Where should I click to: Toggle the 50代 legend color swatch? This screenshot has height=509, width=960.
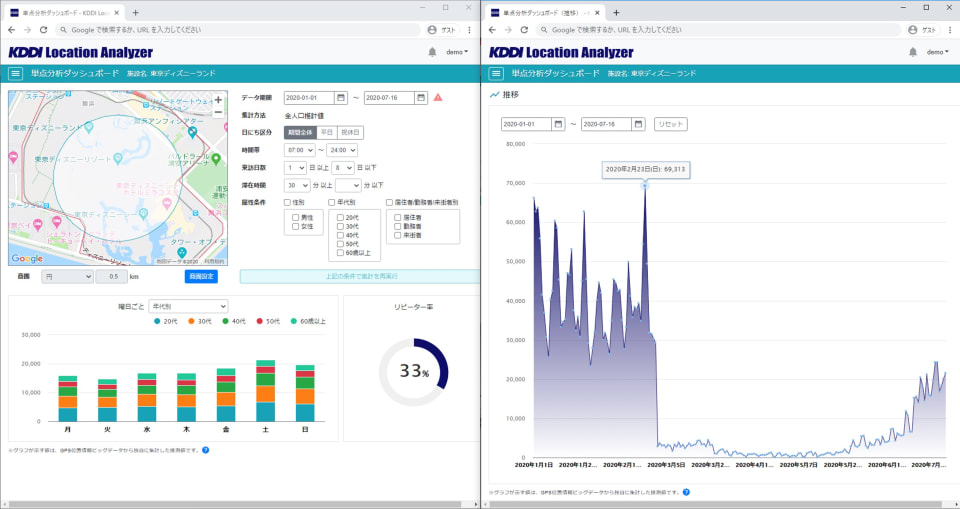pyautogui.click(x=260, y=322)
